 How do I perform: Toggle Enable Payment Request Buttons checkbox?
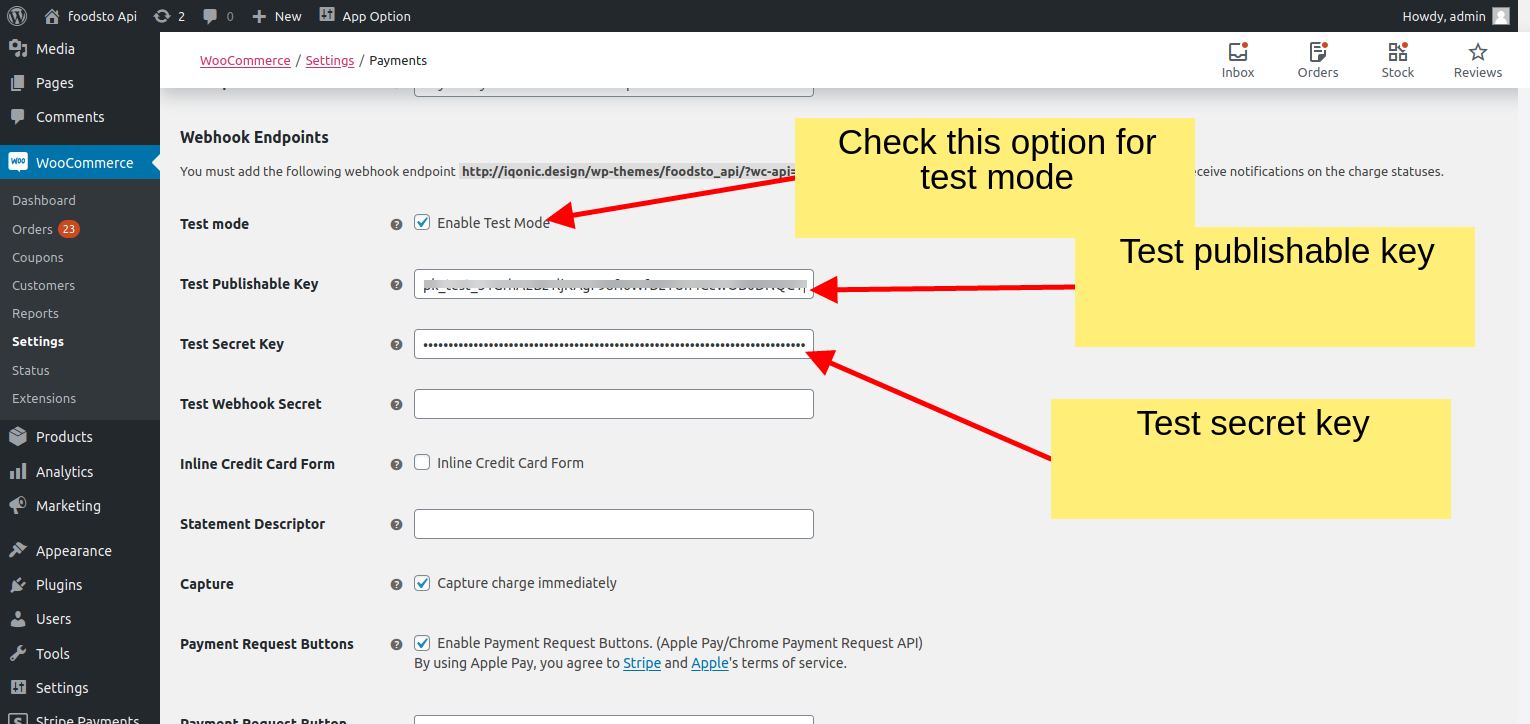[422, 642]
